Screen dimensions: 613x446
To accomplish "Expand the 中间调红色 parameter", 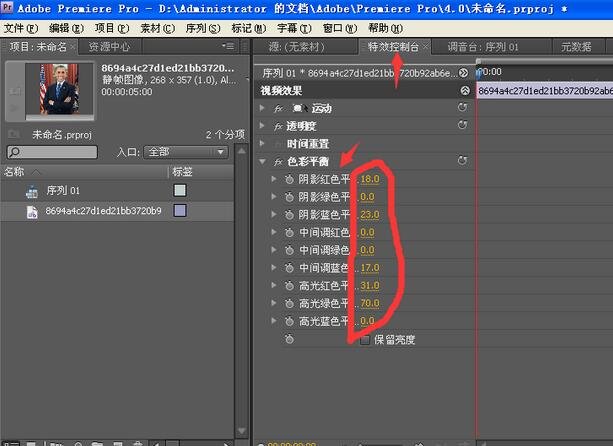I will click(x=274, y=232).
